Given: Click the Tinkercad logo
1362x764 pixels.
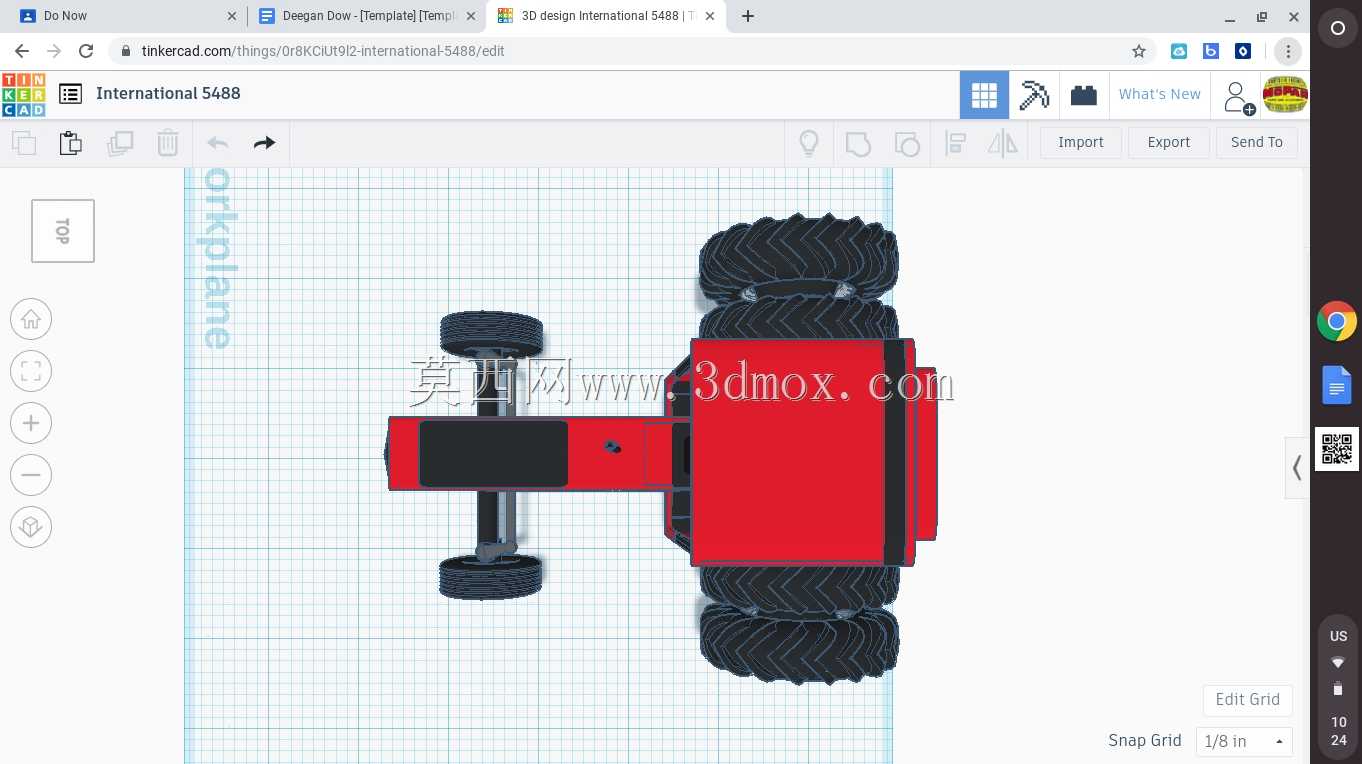Looking at the screenshot, I should click(x=23, y=94).
